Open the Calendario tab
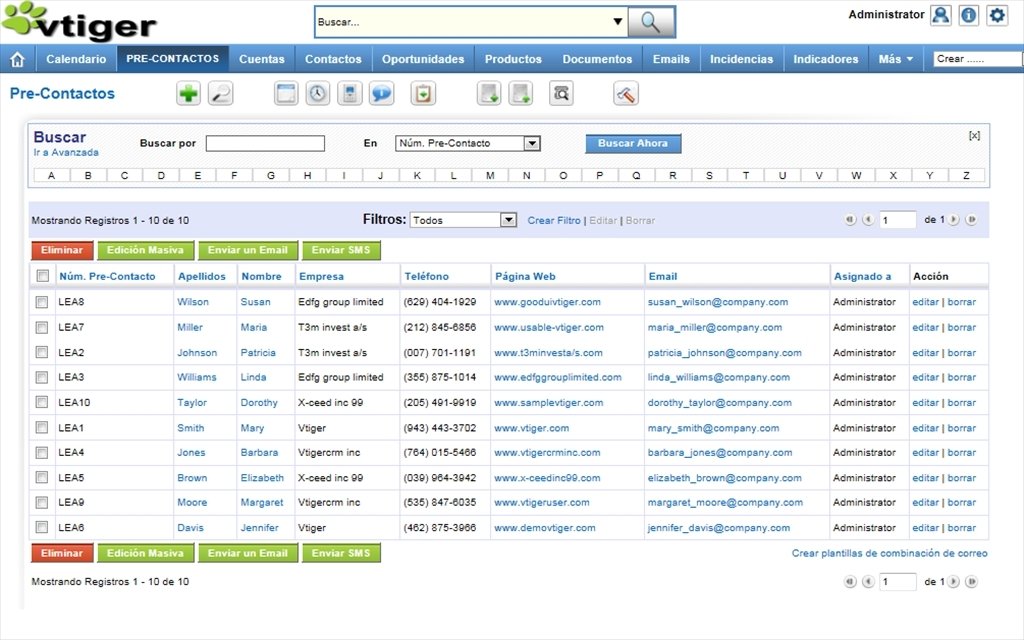The image size is (1024, 640). [x=76, y=59]
